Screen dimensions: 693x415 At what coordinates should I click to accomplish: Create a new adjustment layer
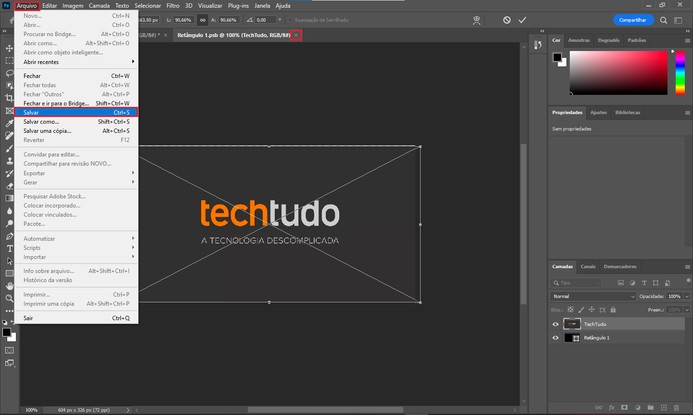tap(638, 407)
